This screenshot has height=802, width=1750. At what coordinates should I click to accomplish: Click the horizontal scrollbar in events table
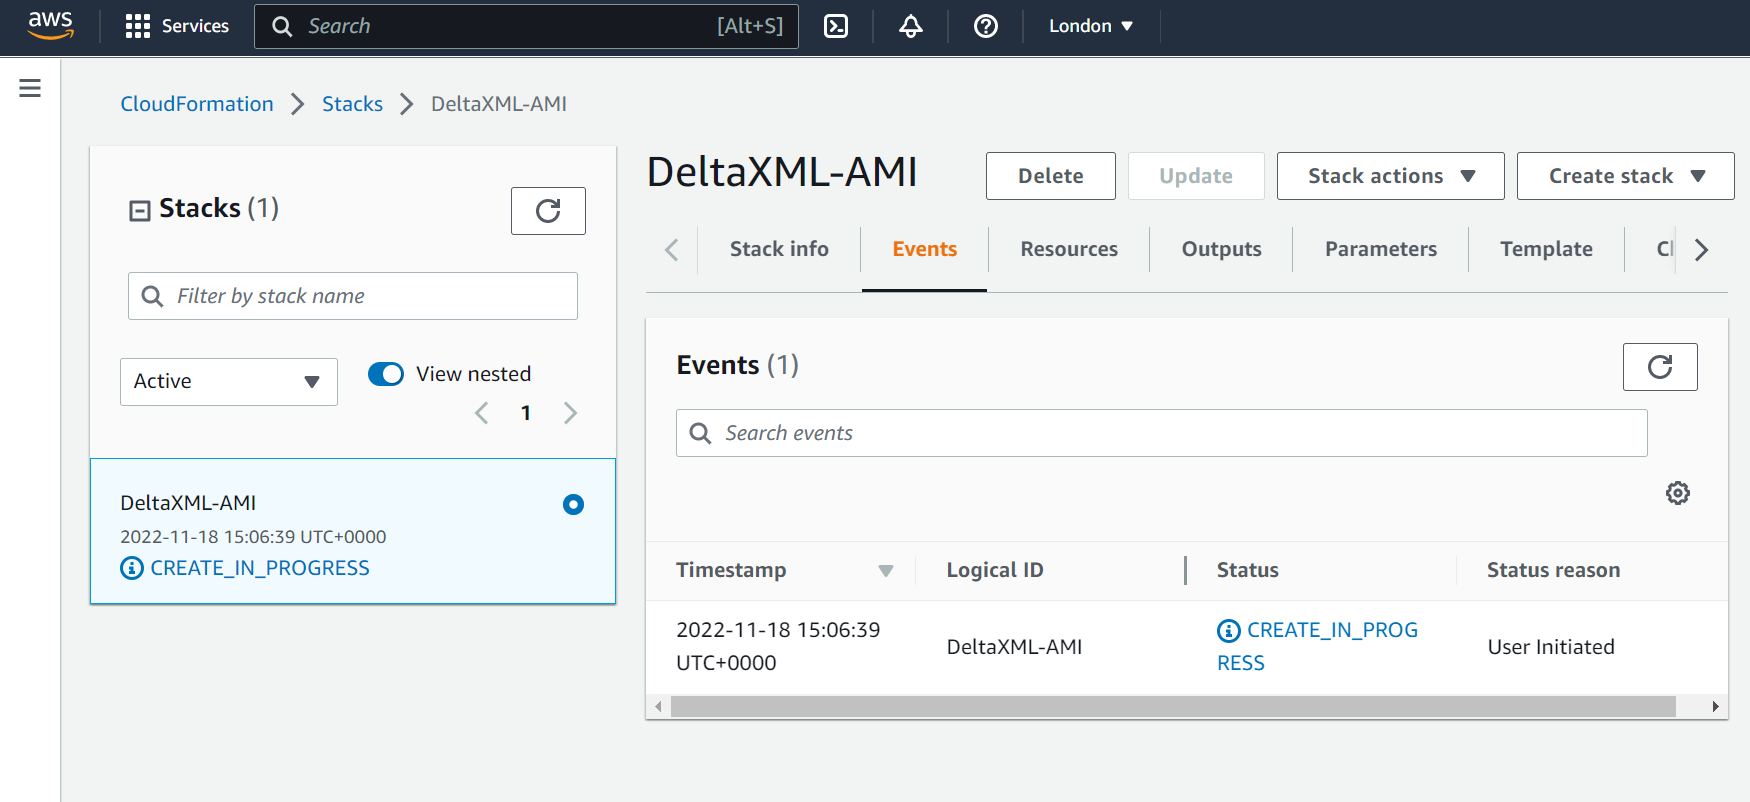(x=1172, y=707)
